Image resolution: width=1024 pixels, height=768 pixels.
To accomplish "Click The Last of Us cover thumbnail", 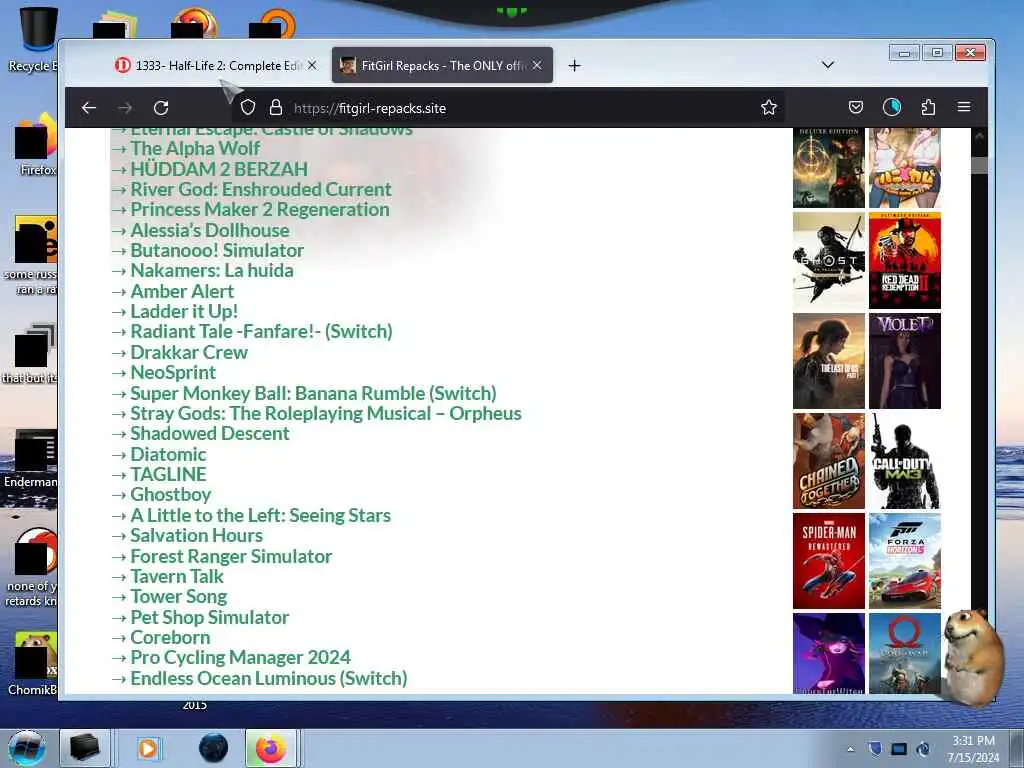I will pos(829,360).
